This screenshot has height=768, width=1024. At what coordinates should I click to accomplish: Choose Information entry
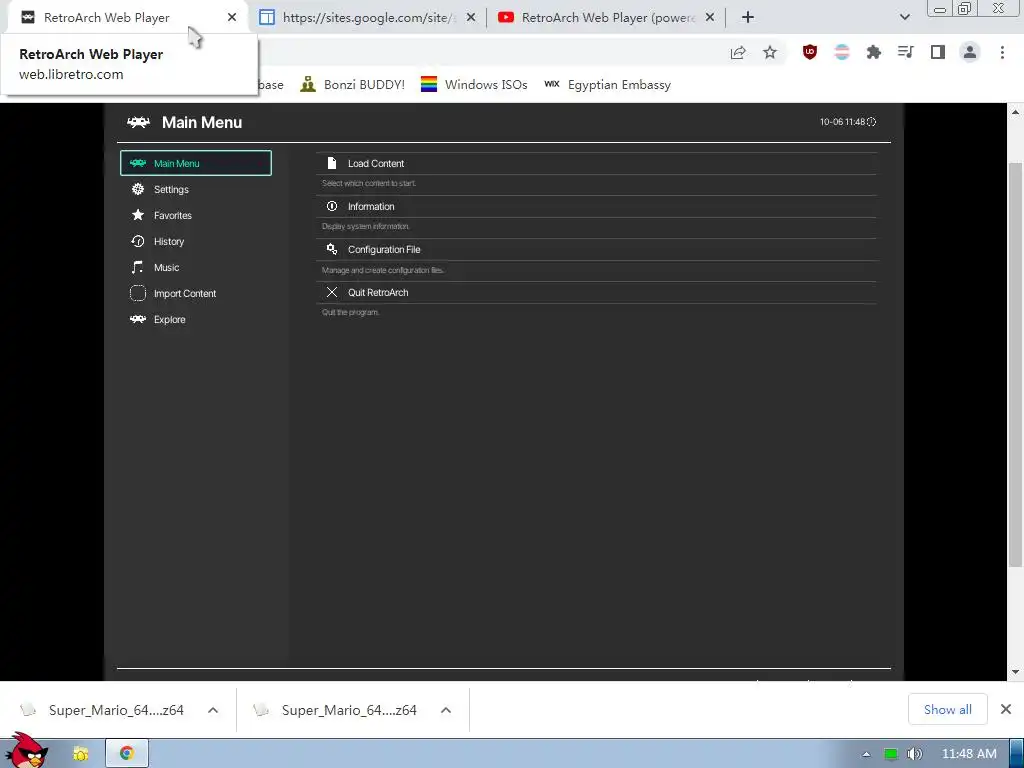pyautogui.click(x=596, y=206)
